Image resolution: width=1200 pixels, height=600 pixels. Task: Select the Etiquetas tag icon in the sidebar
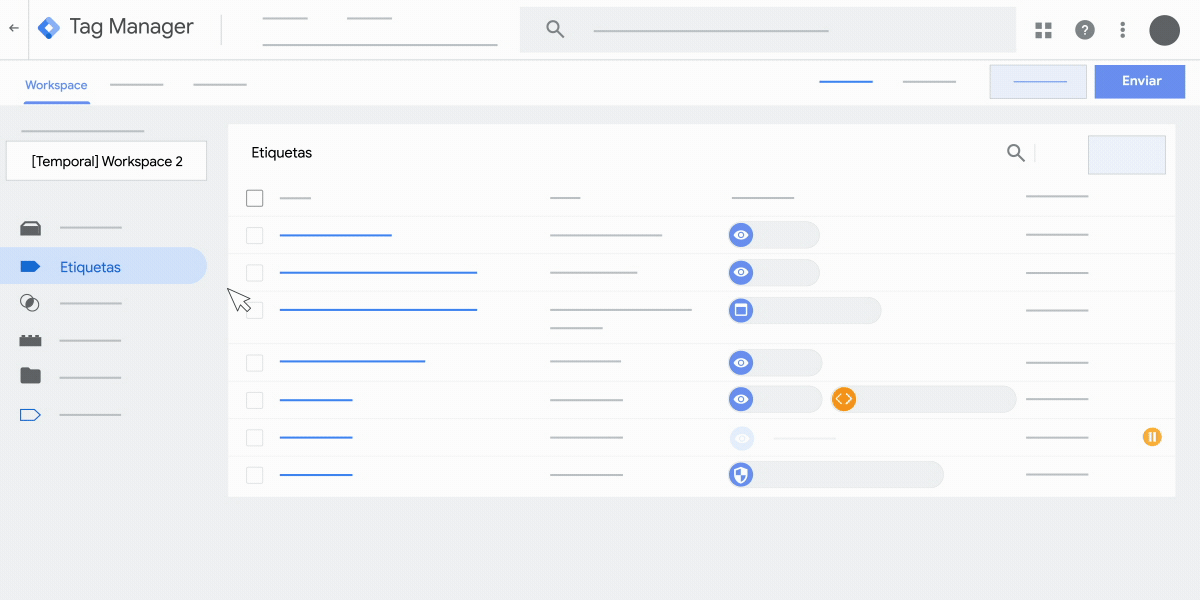pos(30,266)
